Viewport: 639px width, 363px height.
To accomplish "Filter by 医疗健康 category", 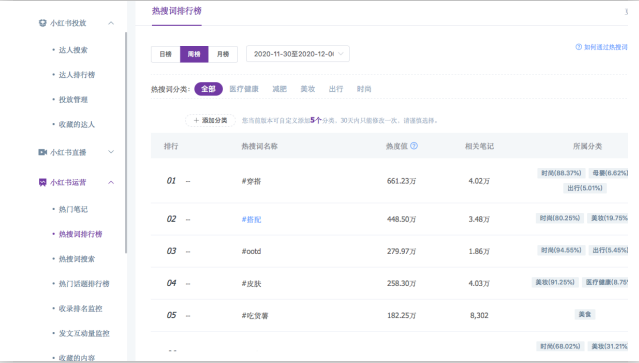I will click(244, 89).
